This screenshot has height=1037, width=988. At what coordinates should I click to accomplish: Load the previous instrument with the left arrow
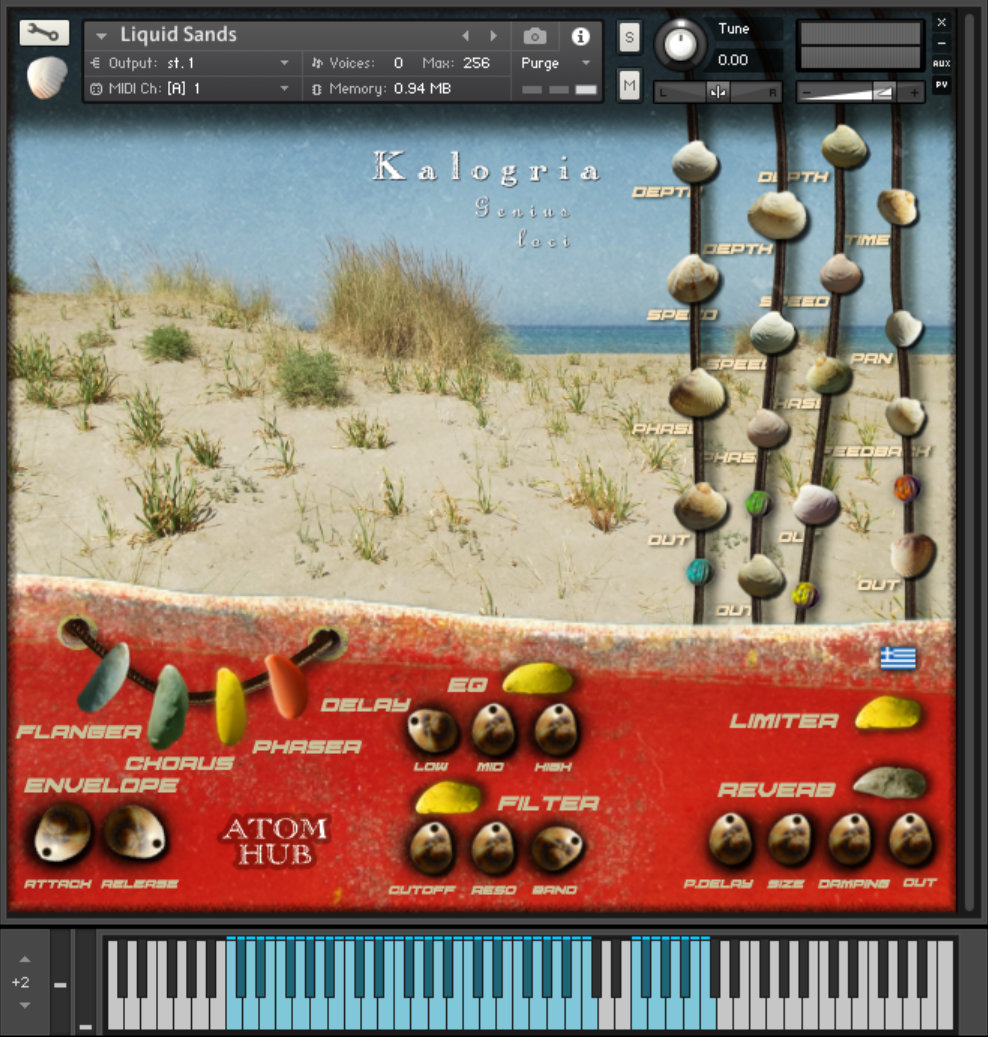click(x=466, y=36)
